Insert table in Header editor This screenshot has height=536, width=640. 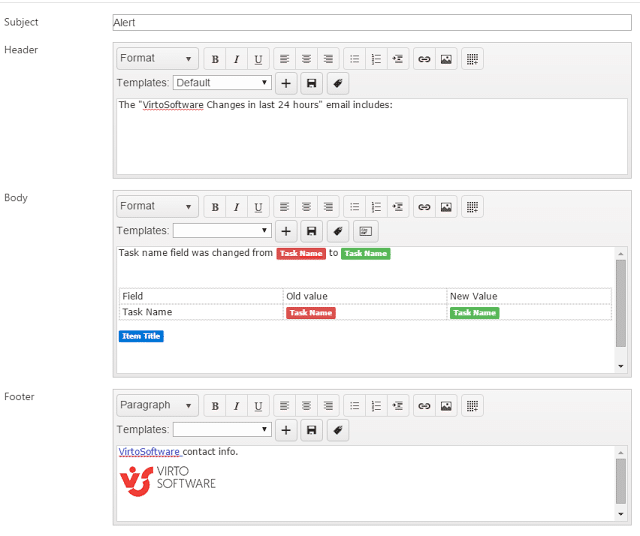[473, 59]
